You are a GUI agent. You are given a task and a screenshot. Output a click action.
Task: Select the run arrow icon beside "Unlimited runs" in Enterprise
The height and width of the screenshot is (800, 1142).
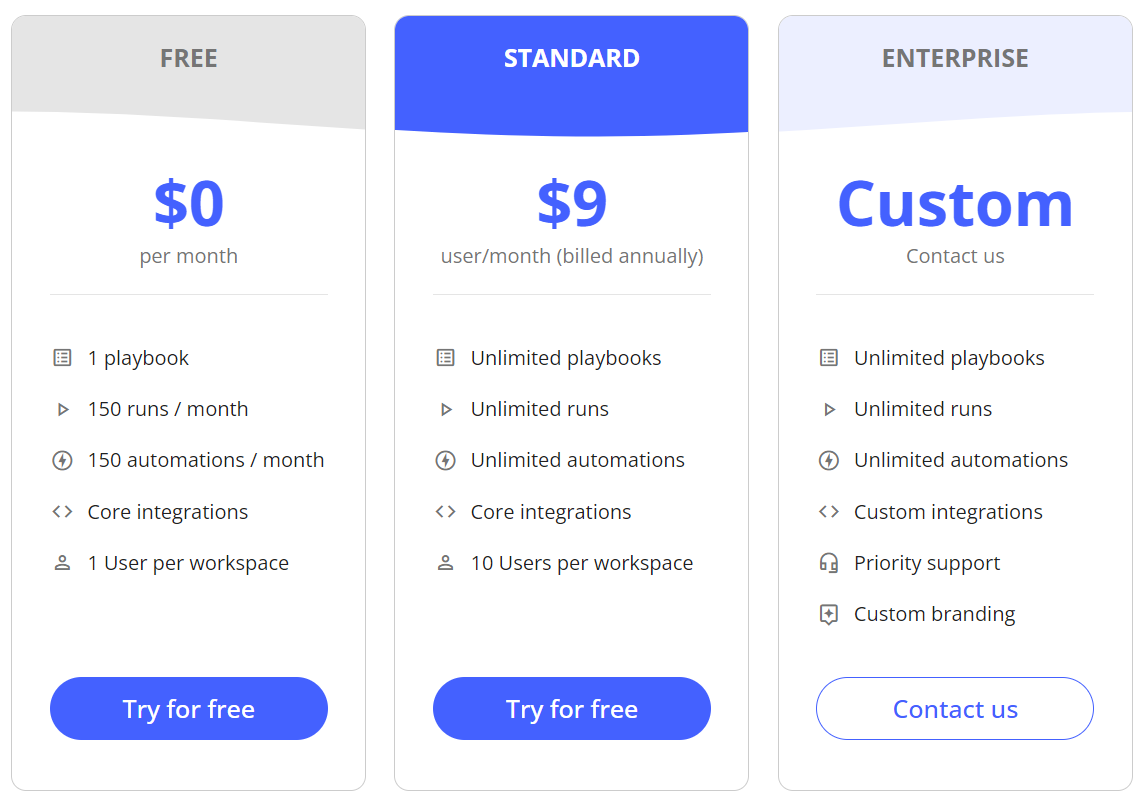[828, 408]
